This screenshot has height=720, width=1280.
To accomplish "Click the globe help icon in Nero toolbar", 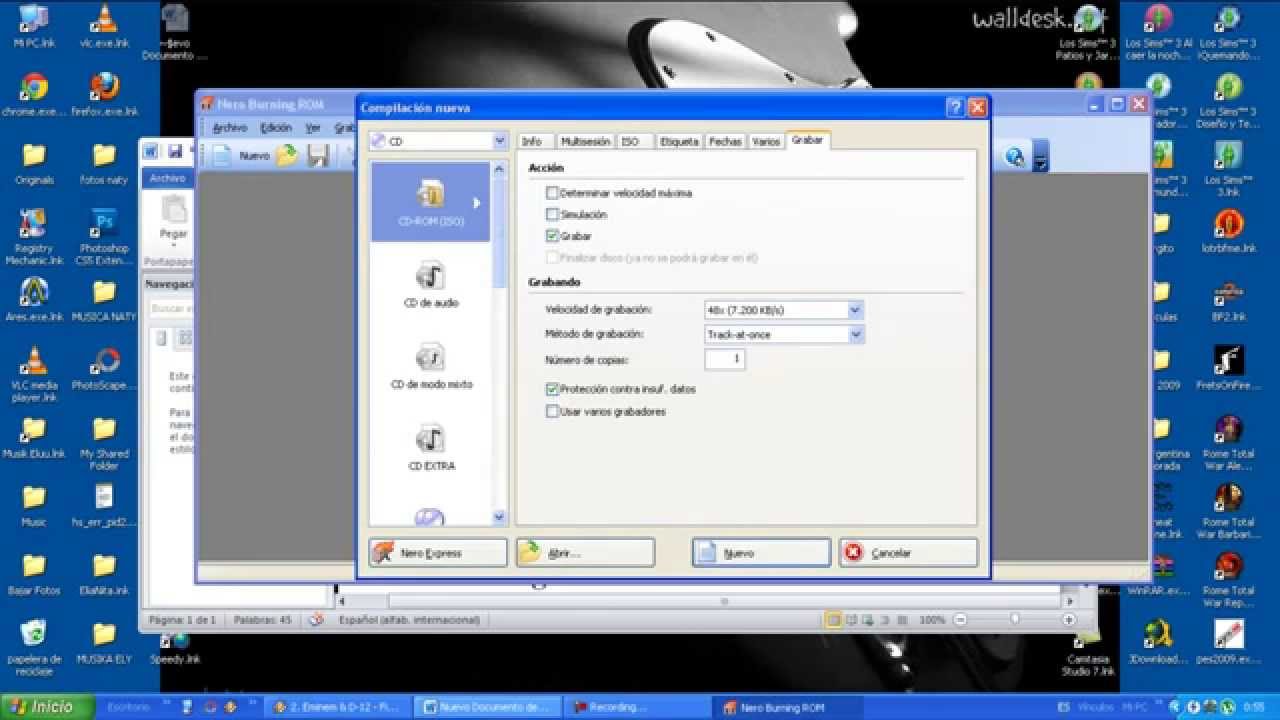I will [1016, 156].
